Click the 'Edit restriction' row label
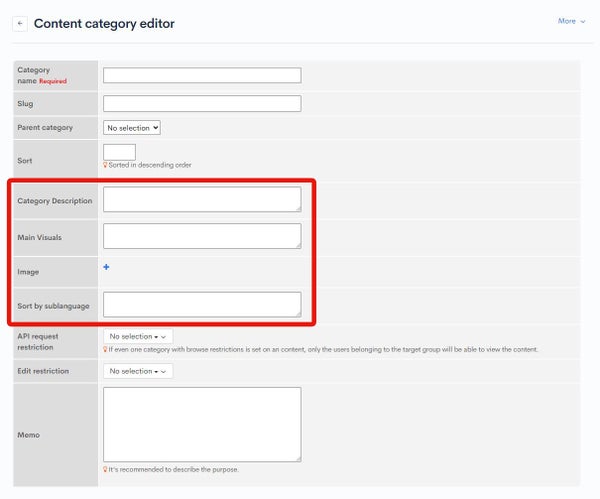Screen dimensions: 600x499 [43, 371]
